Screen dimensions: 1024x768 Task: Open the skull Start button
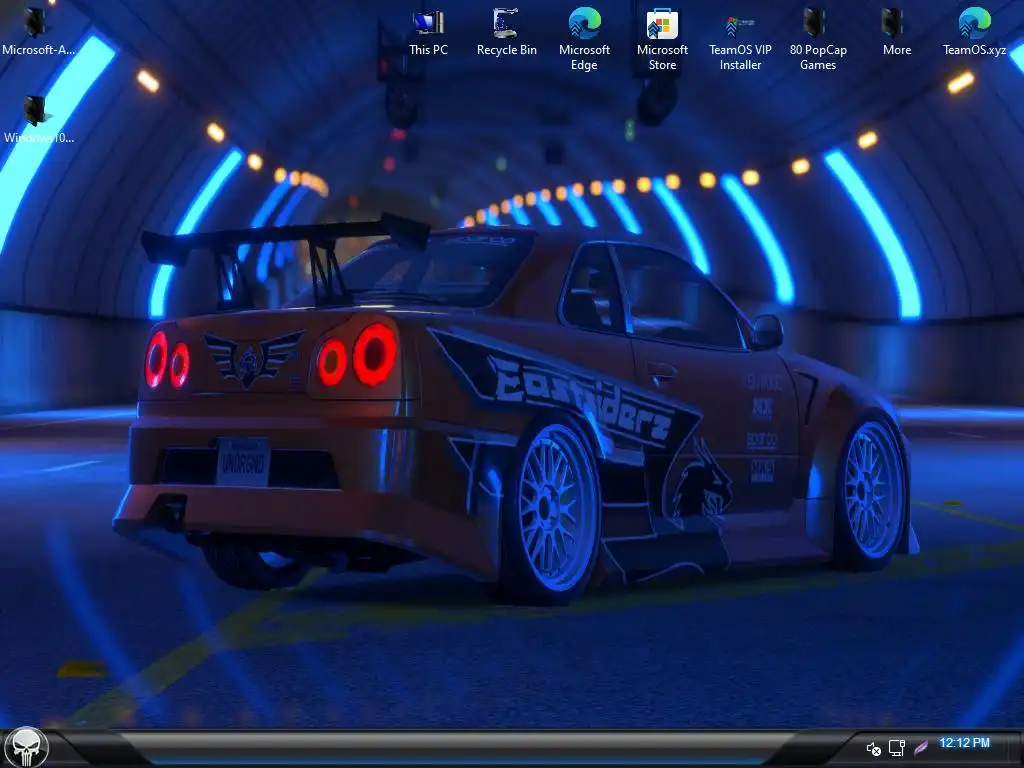pos(27,748)
